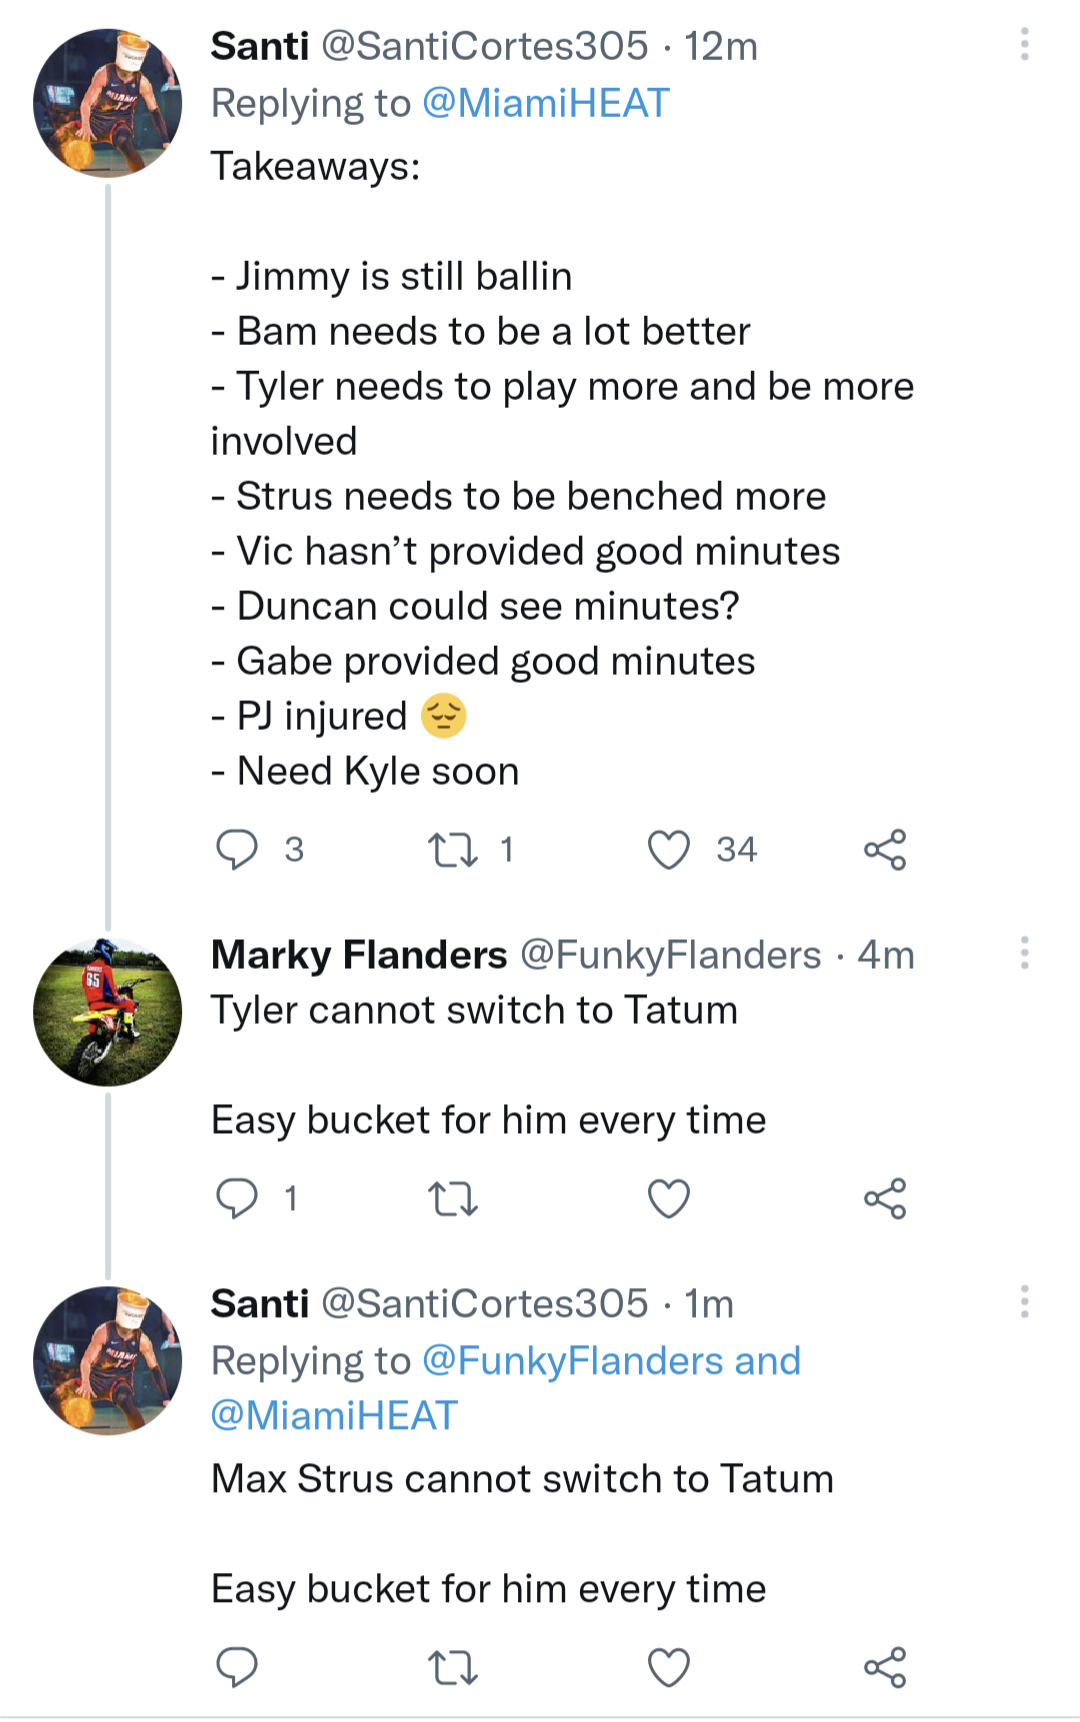The width and height of the screenshot is (1080, 1722).
Task: Like Santi's Takeaways tweet with 34 likes
Action: 669,850
